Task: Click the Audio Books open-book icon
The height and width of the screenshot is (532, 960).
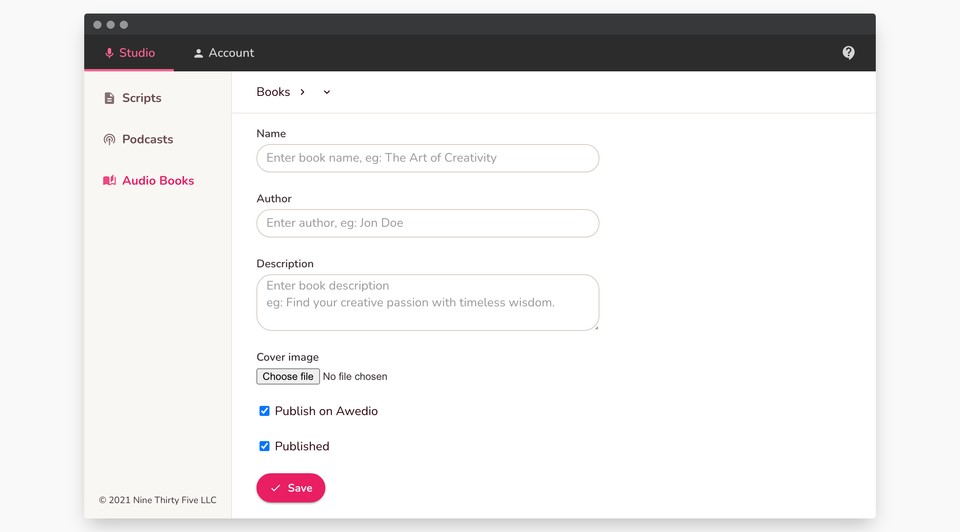Action: [x=109, y=181]
